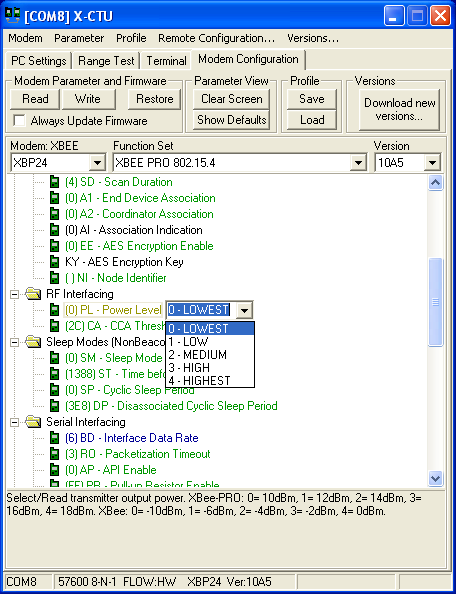Image resolution: width=456 pixels, height=594 pixels.
Task: Switch to the Range Test tab
Action: [x=106, y=61]
